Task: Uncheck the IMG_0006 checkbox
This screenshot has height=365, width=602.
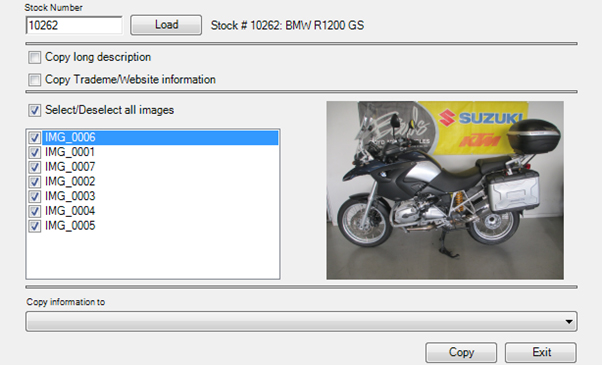Action: 35,137
